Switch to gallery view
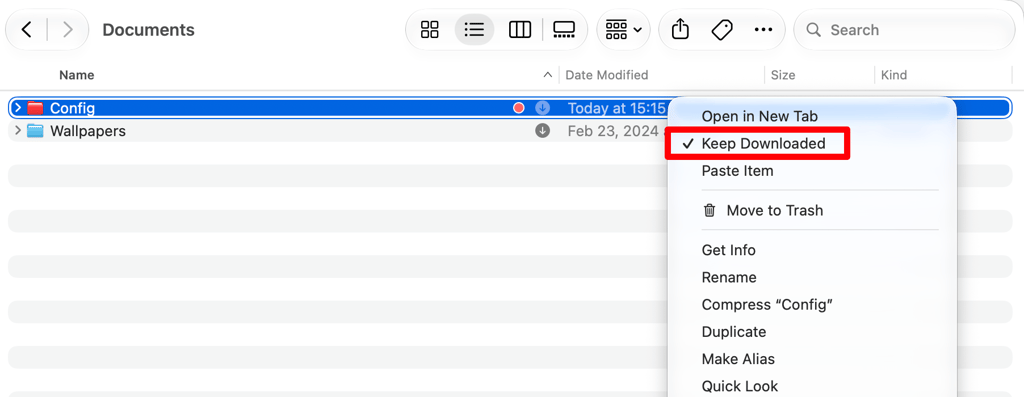This screenshot has width=1024, height=397. point(564,29)
